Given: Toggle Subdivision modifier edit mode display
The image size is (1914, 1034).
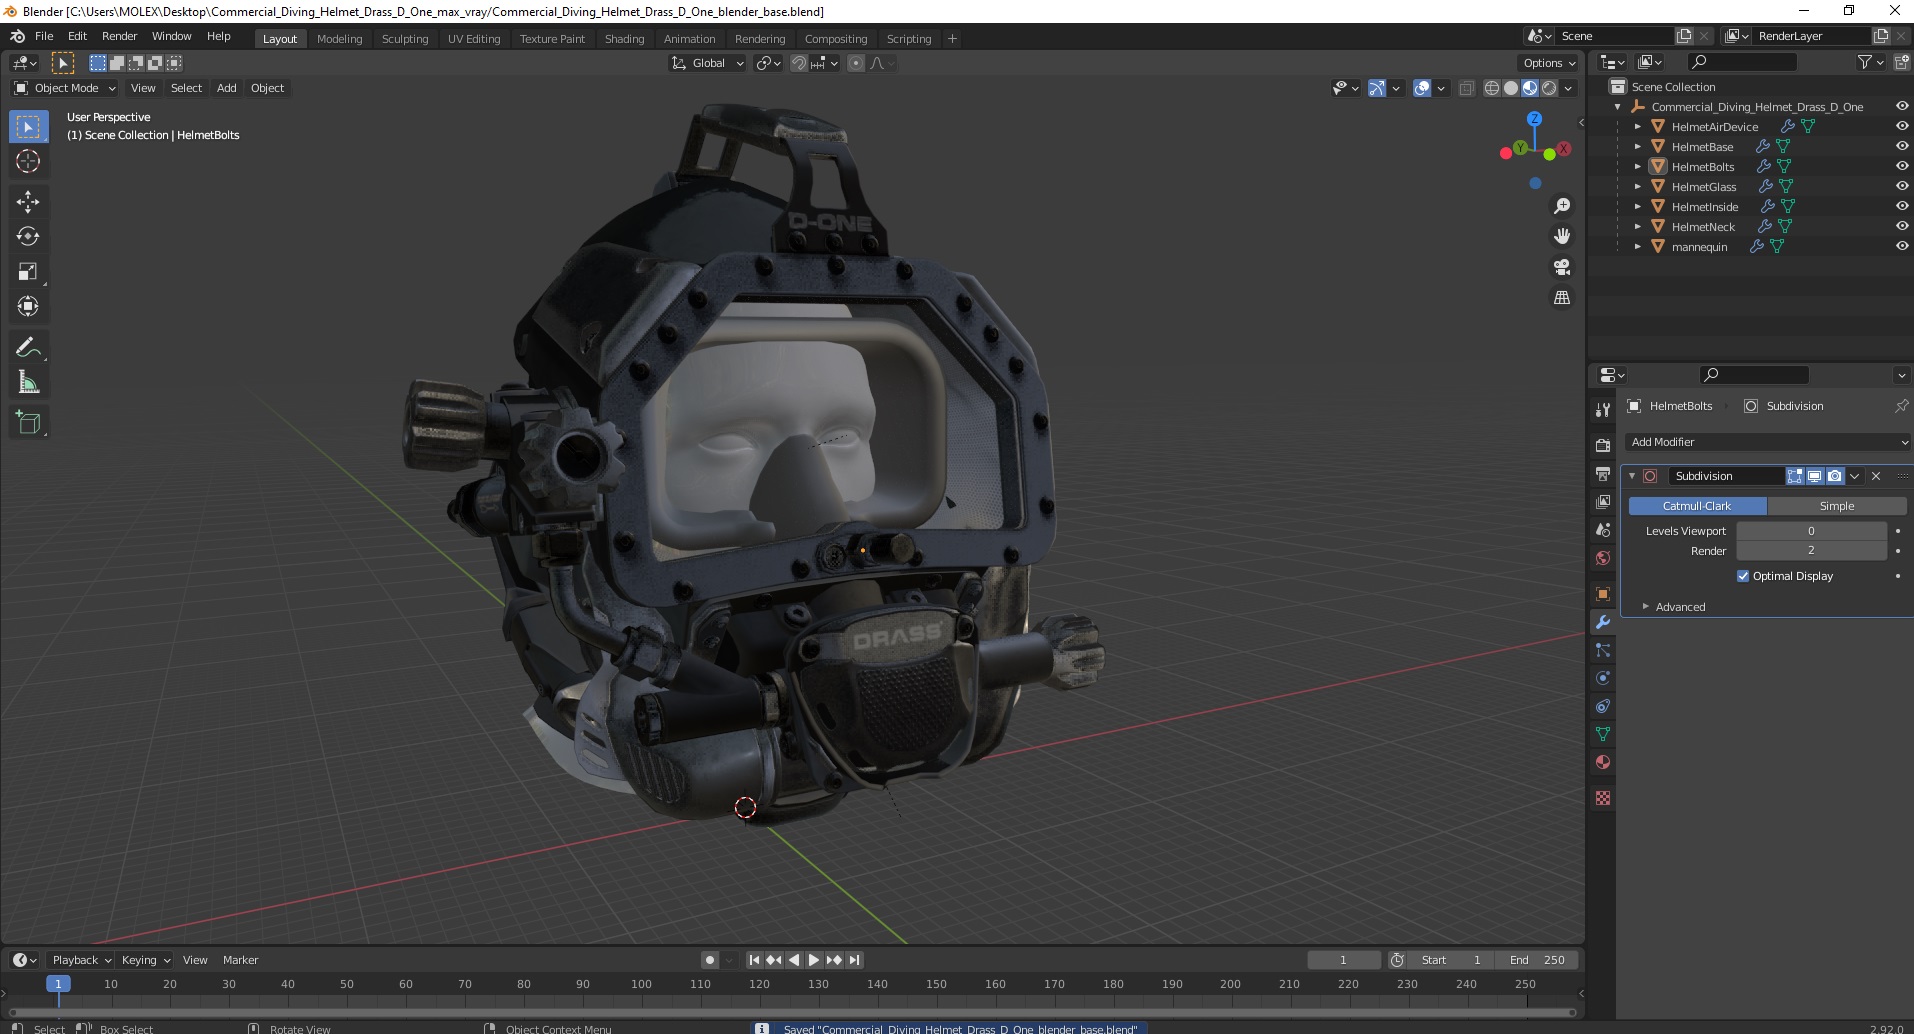Looking at the screenshot, I should point(1795,476).
